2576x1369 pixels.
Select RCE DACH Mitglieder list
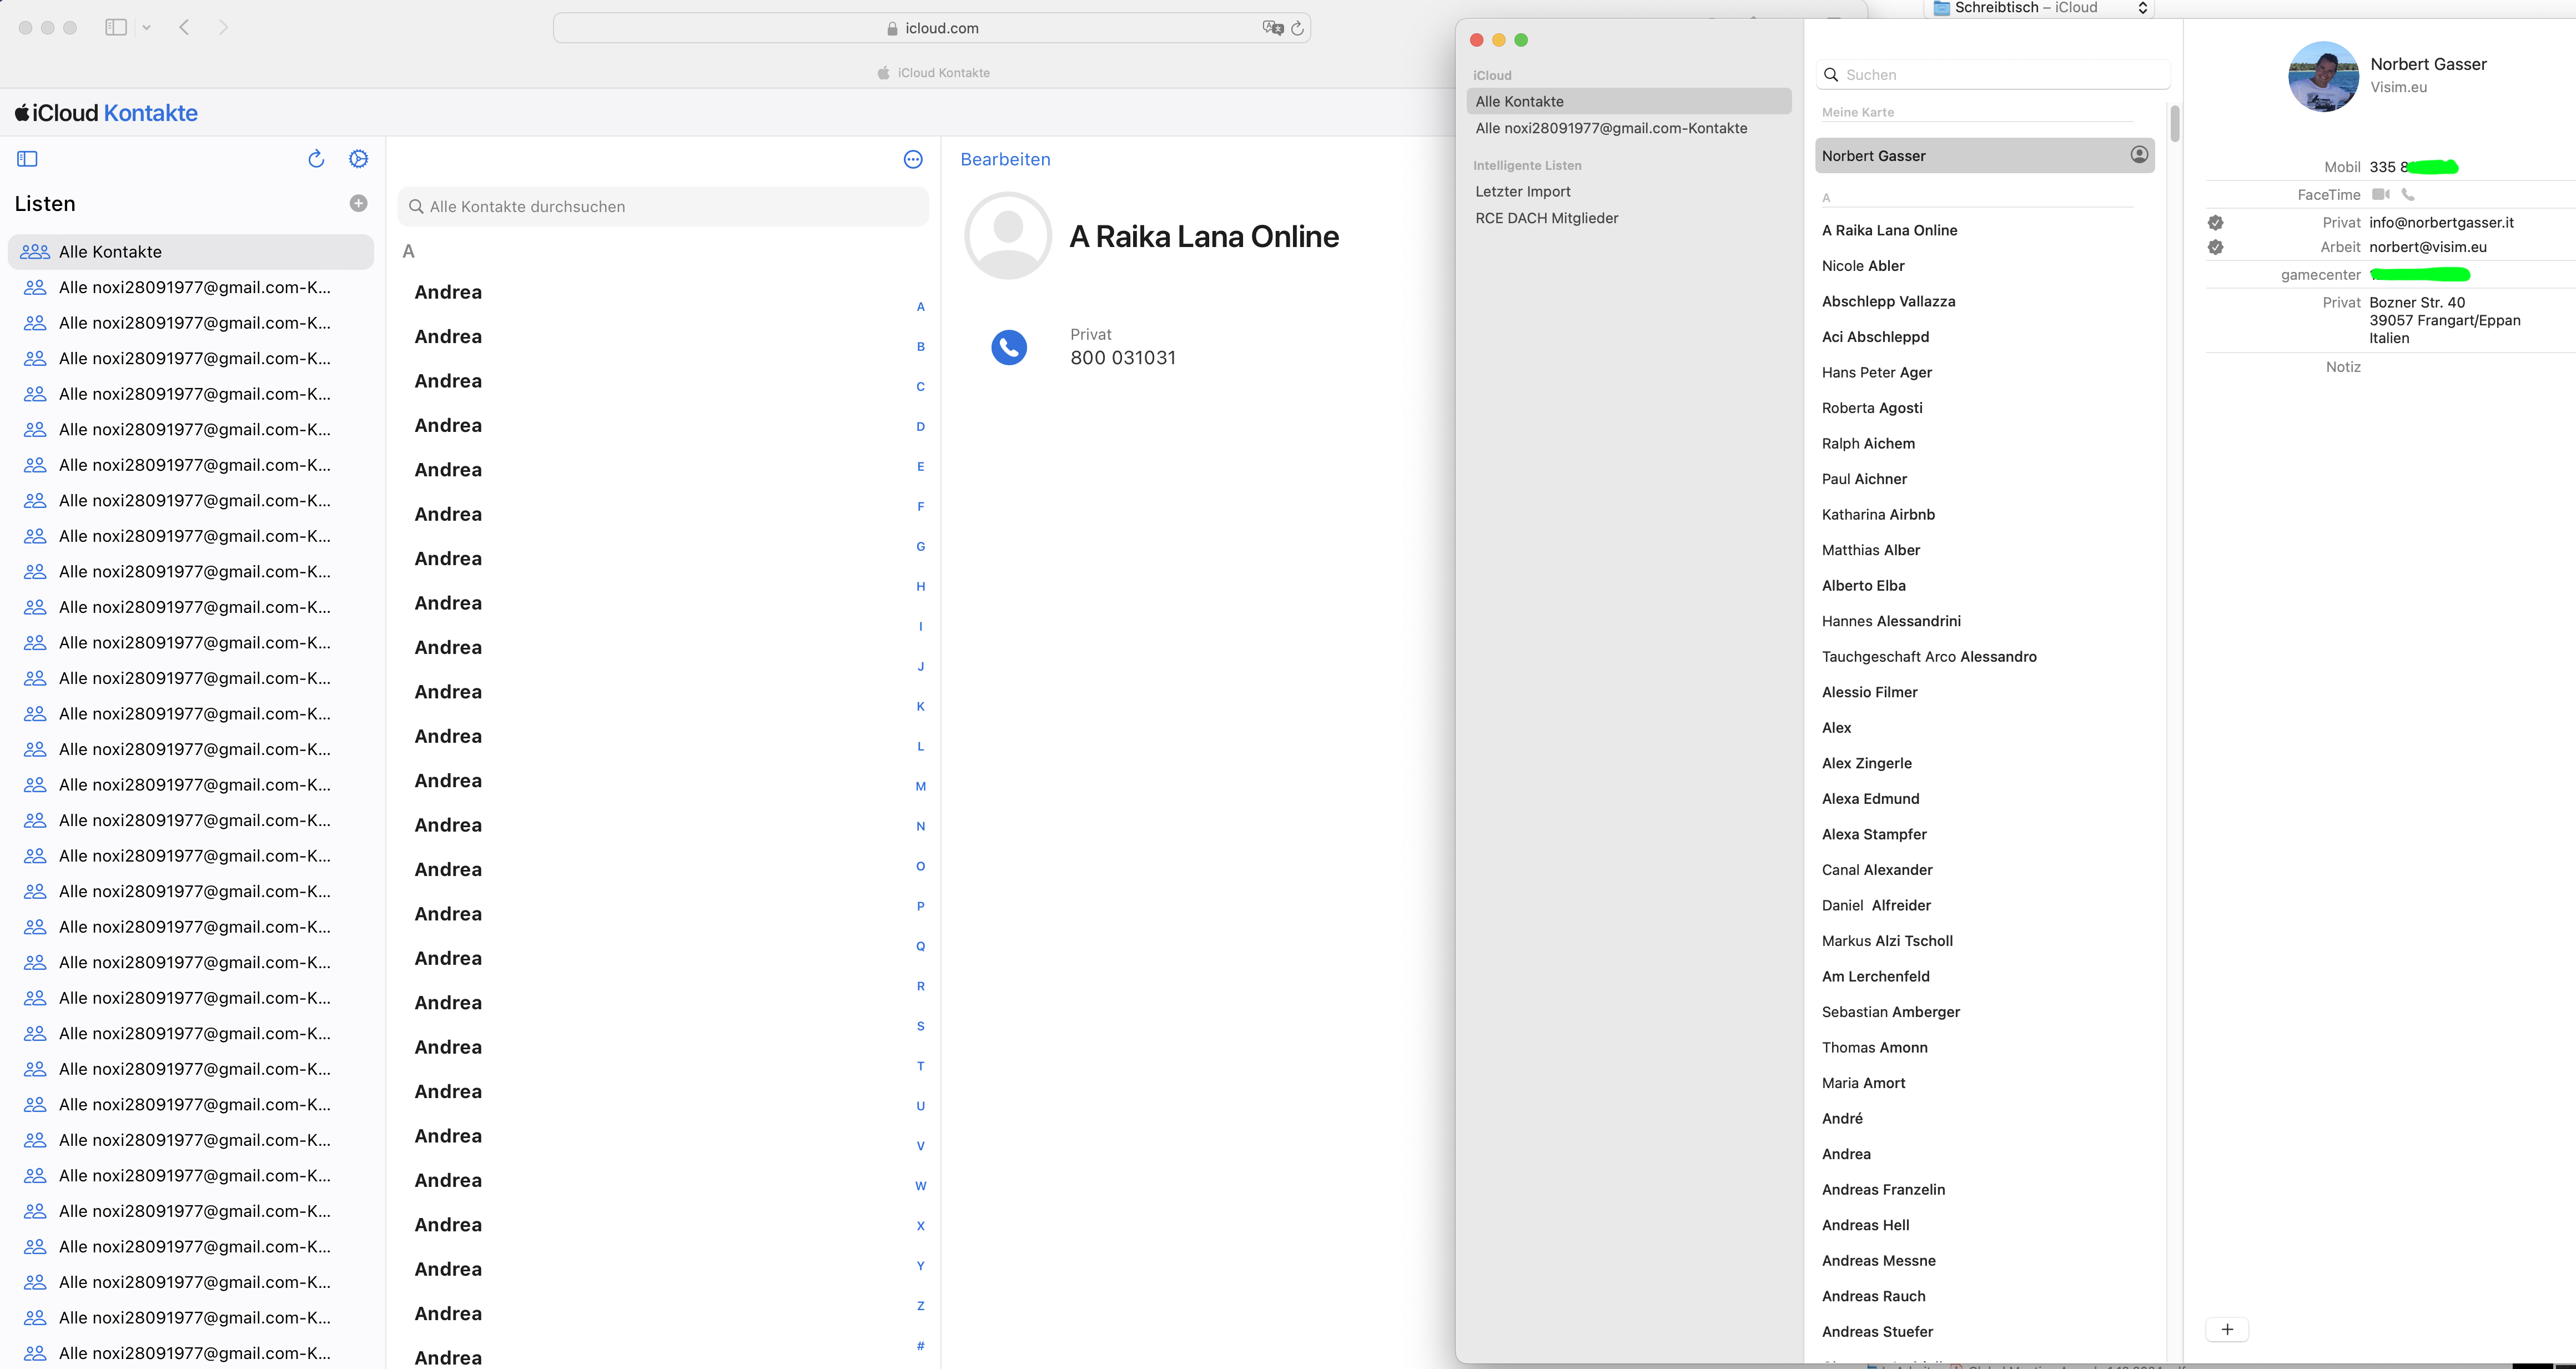click(1546, 218)
